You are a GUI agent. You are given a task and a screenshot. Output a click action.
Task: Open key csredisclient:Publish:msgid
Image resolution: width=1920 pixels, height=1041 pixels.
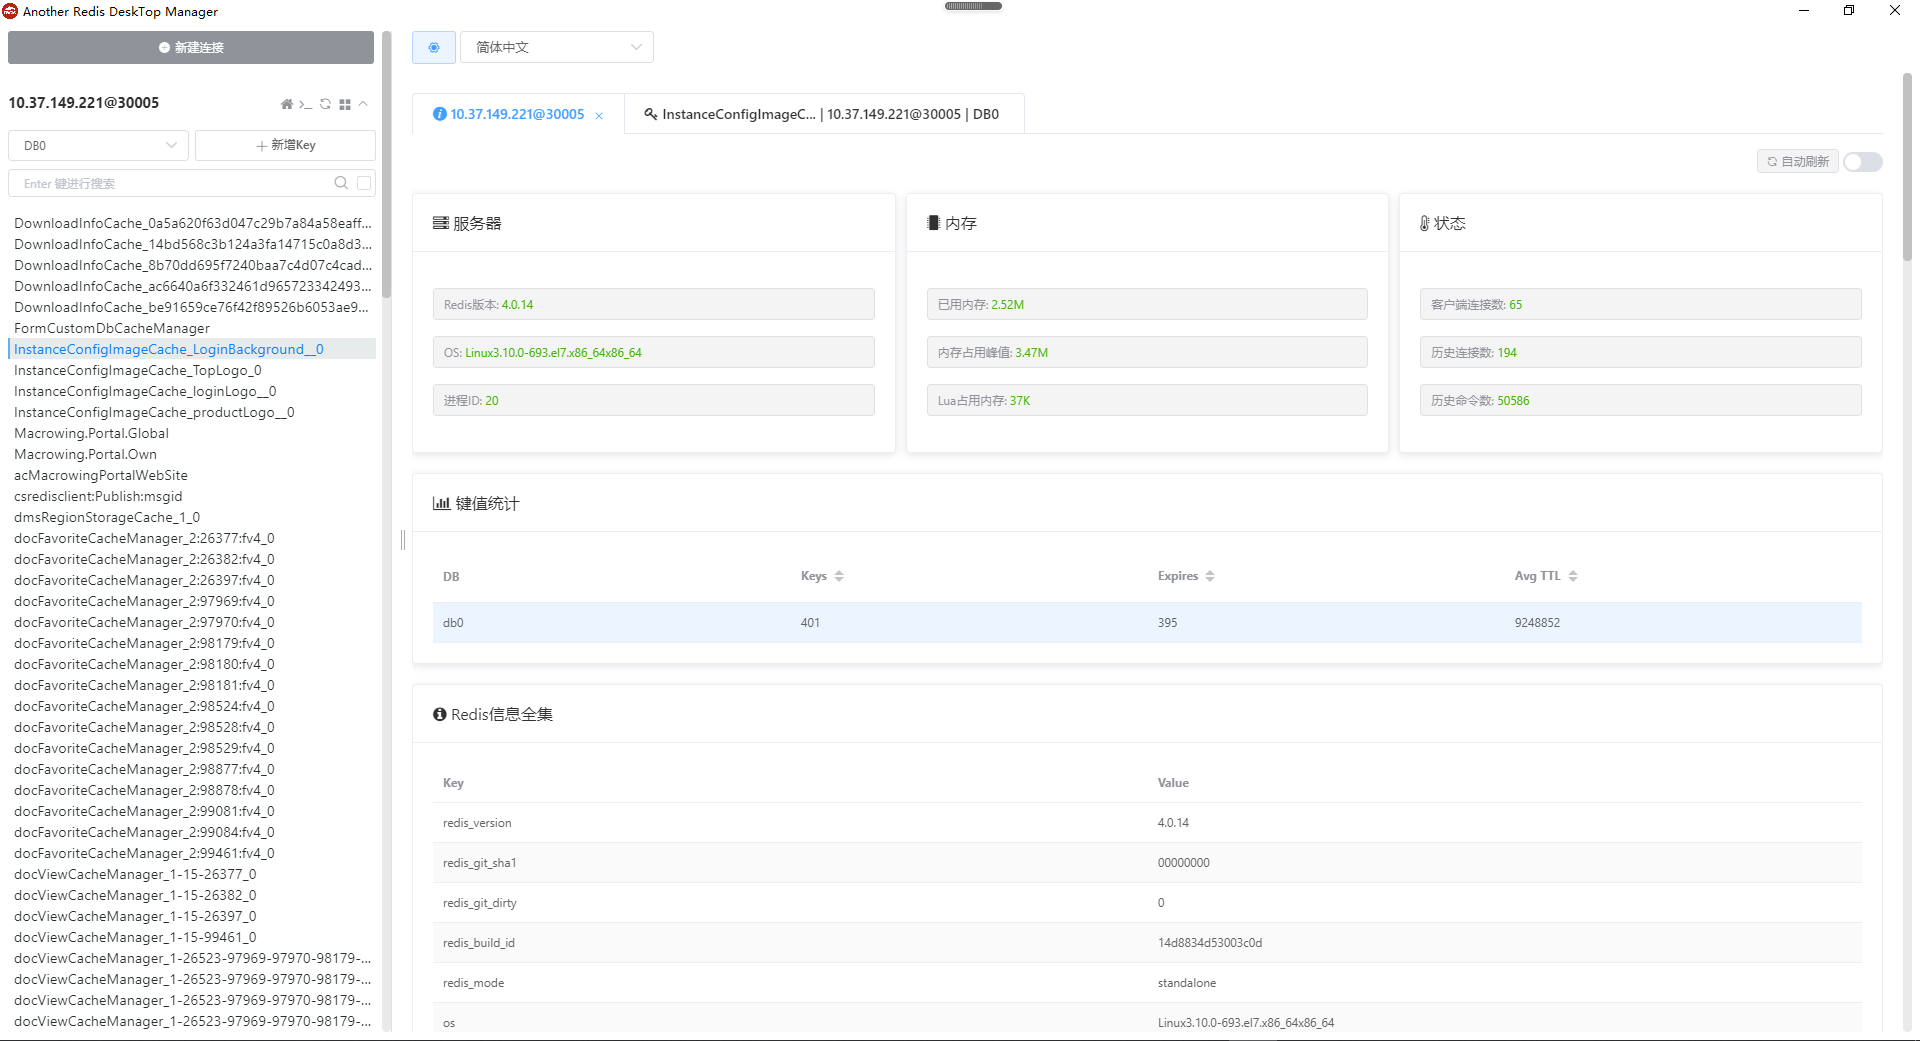click(98, 496)
